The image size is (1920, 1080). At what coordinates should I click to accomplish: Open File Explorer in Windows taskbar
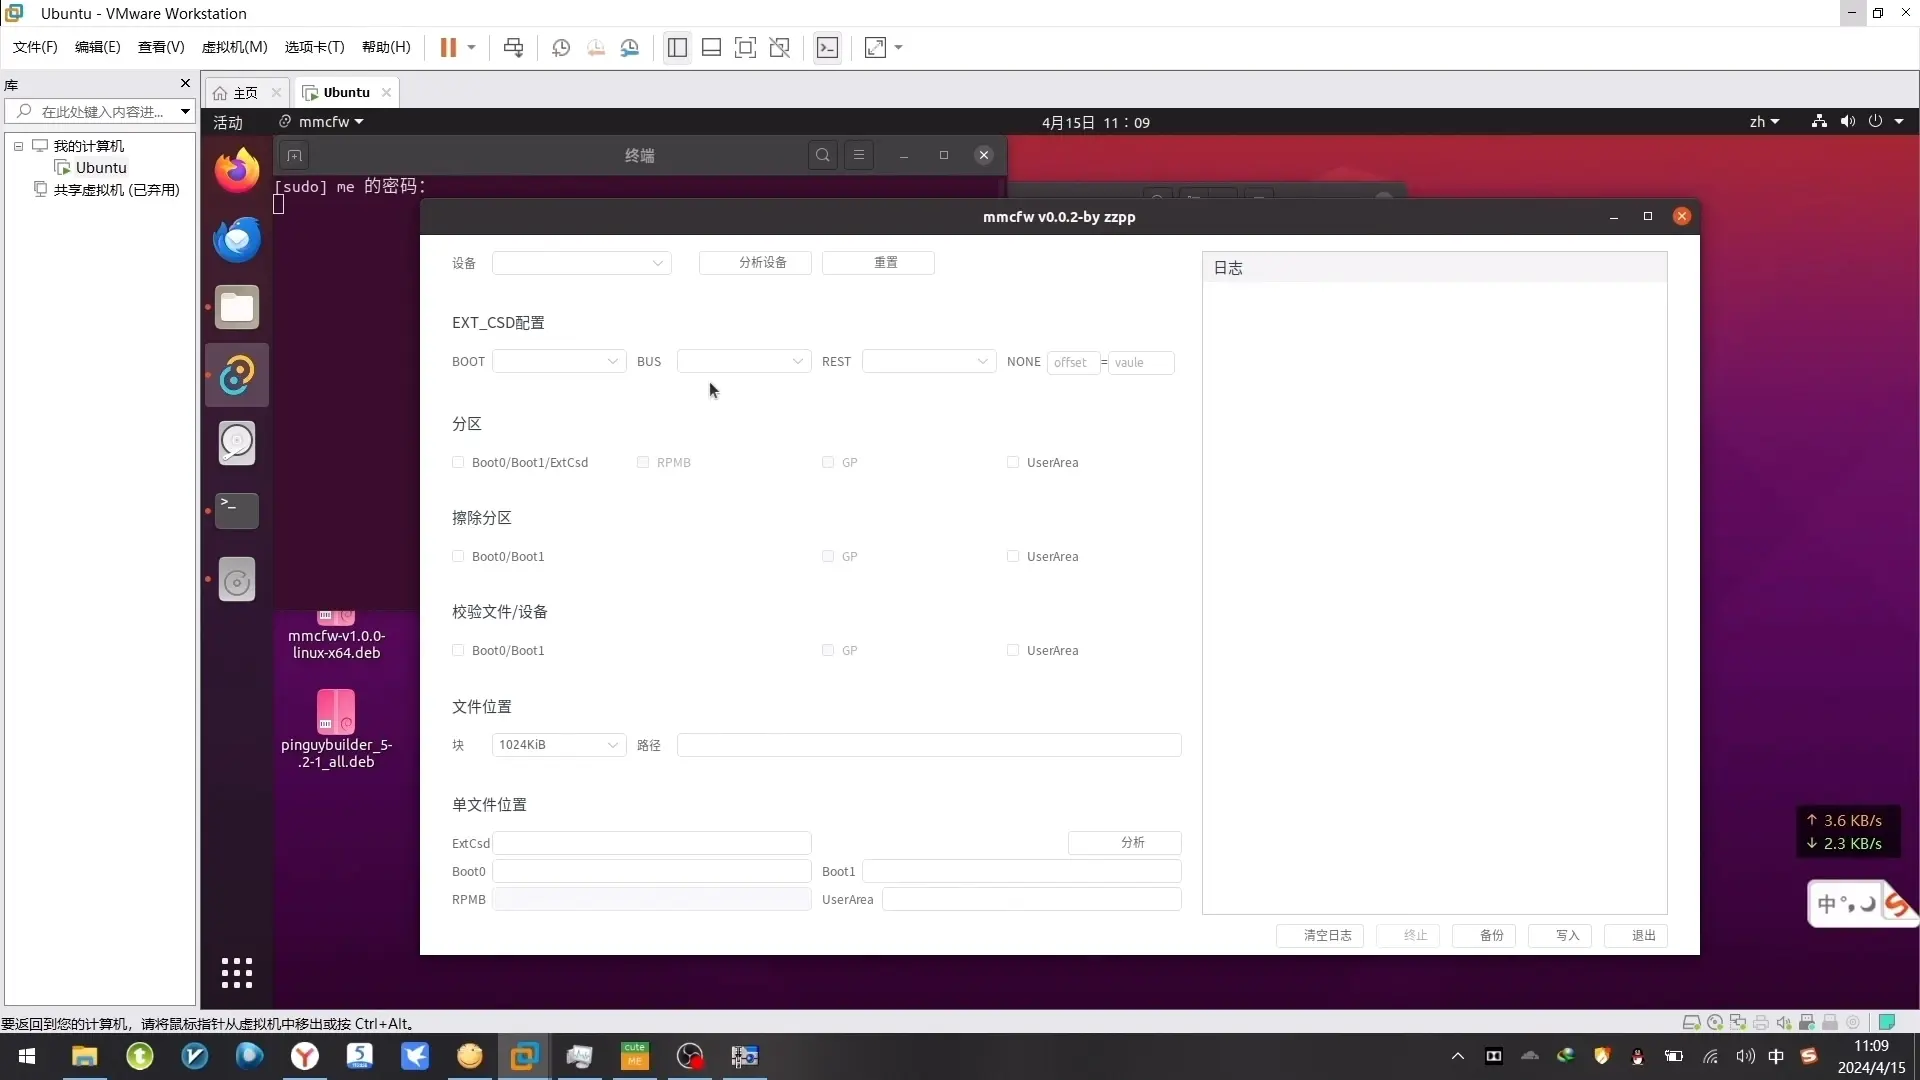(x=85, y=1056)
